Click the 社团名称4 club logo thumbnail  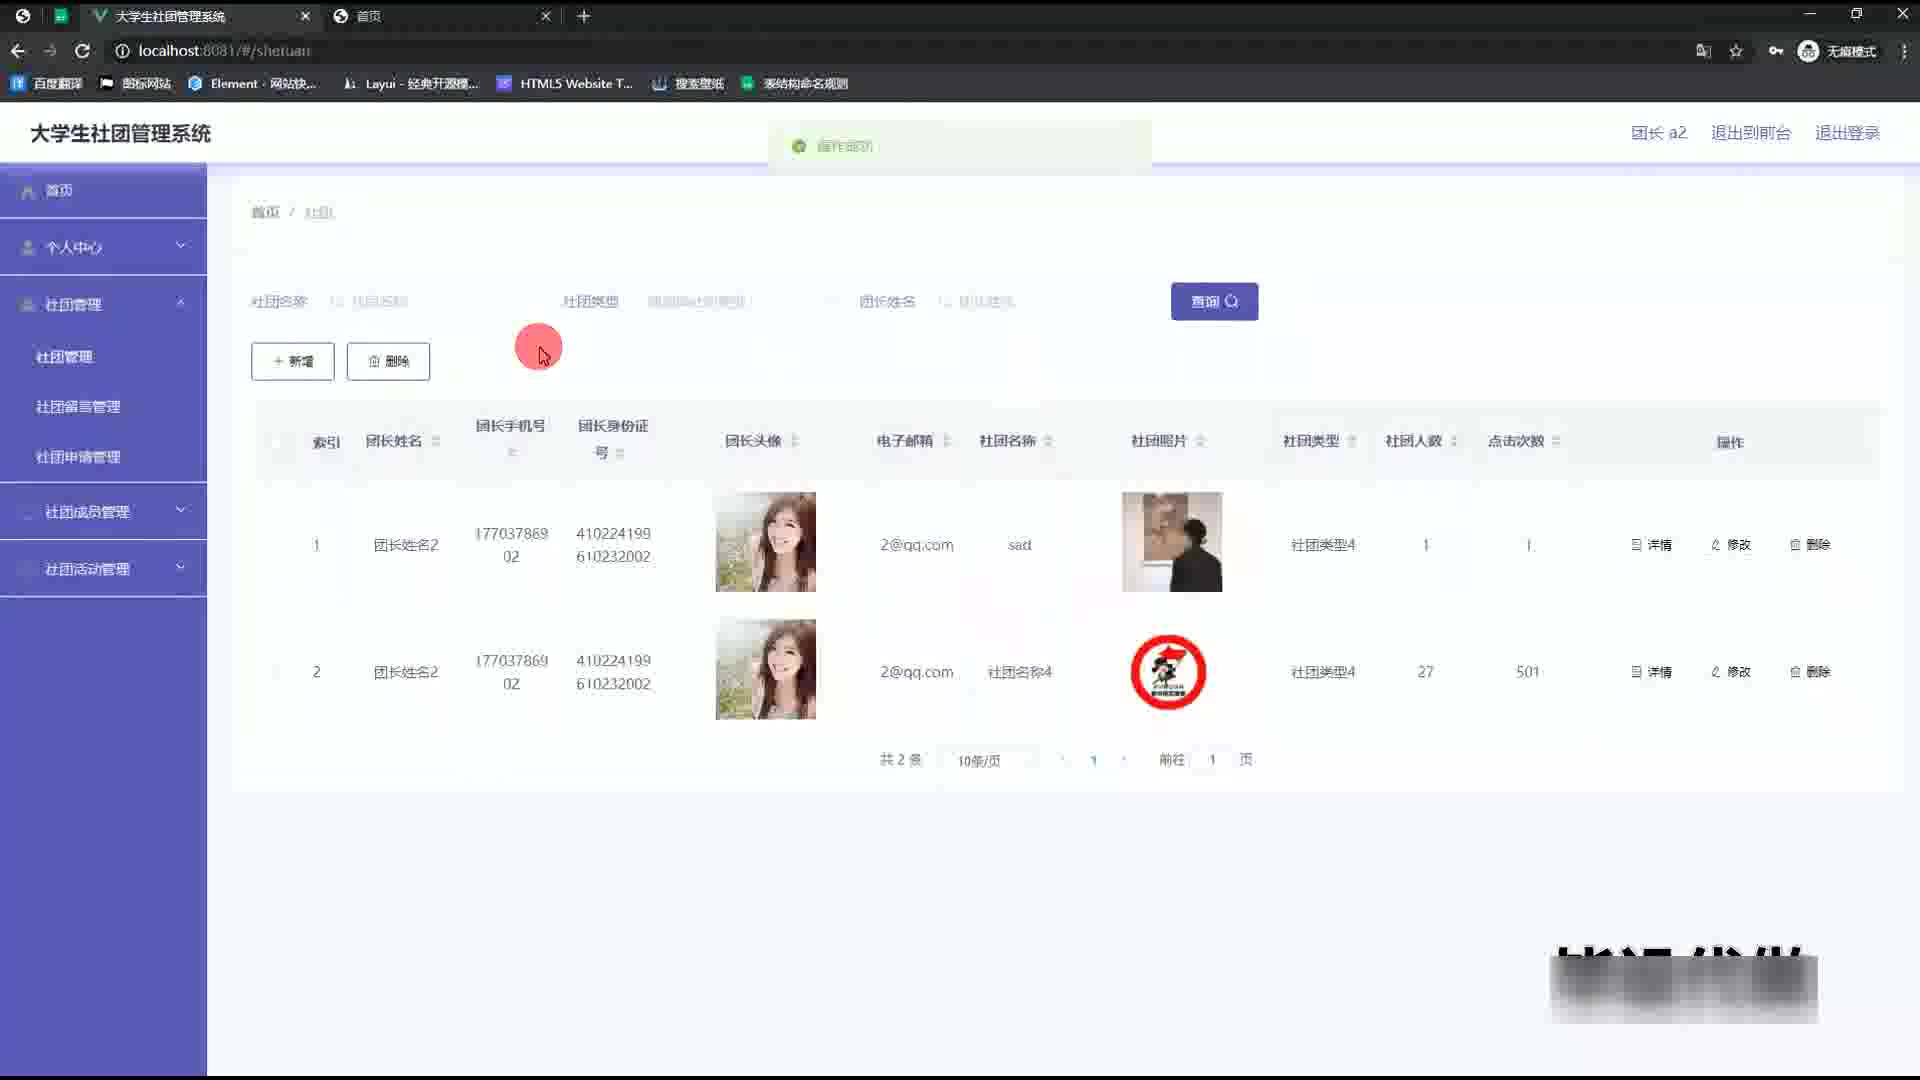click(x=1168, y=672)
